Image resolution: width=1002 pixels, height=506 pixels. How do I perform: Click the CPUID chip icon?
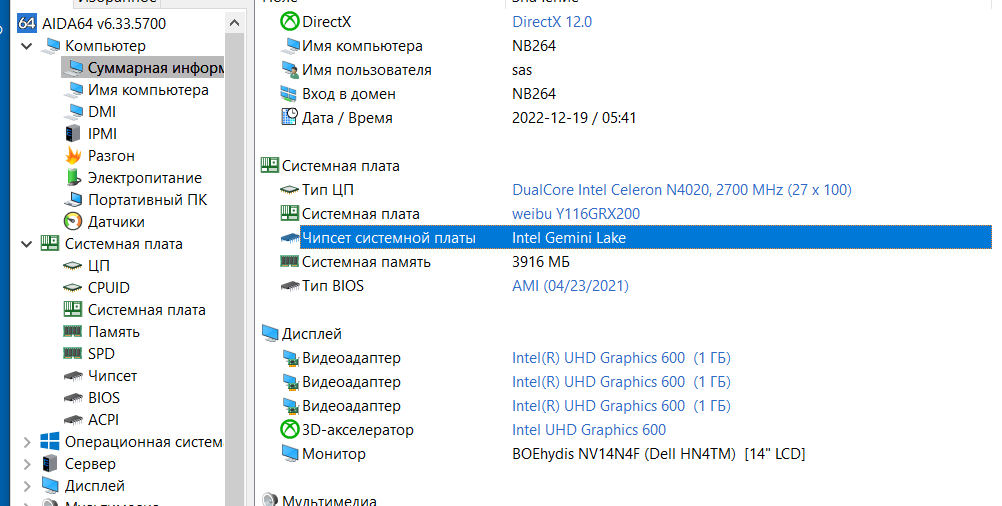(73, 288)
